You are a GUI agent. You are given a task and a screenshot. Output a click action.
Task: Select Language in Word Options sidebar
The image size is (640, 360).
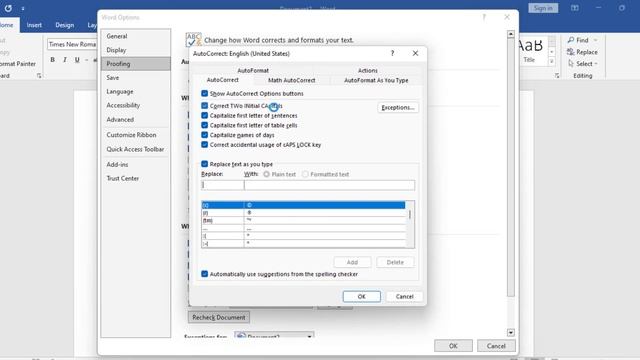(136, 92)
